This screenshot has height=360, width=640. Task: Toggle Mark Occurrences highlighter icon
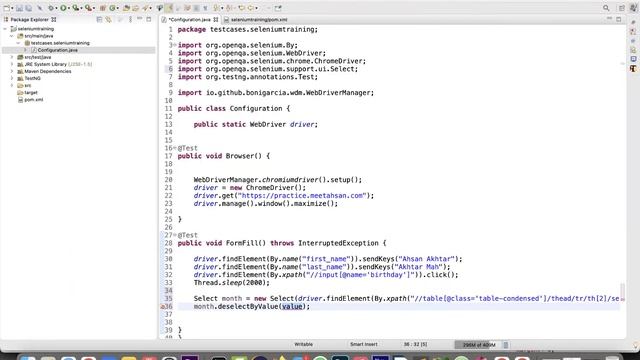(169, 8)
